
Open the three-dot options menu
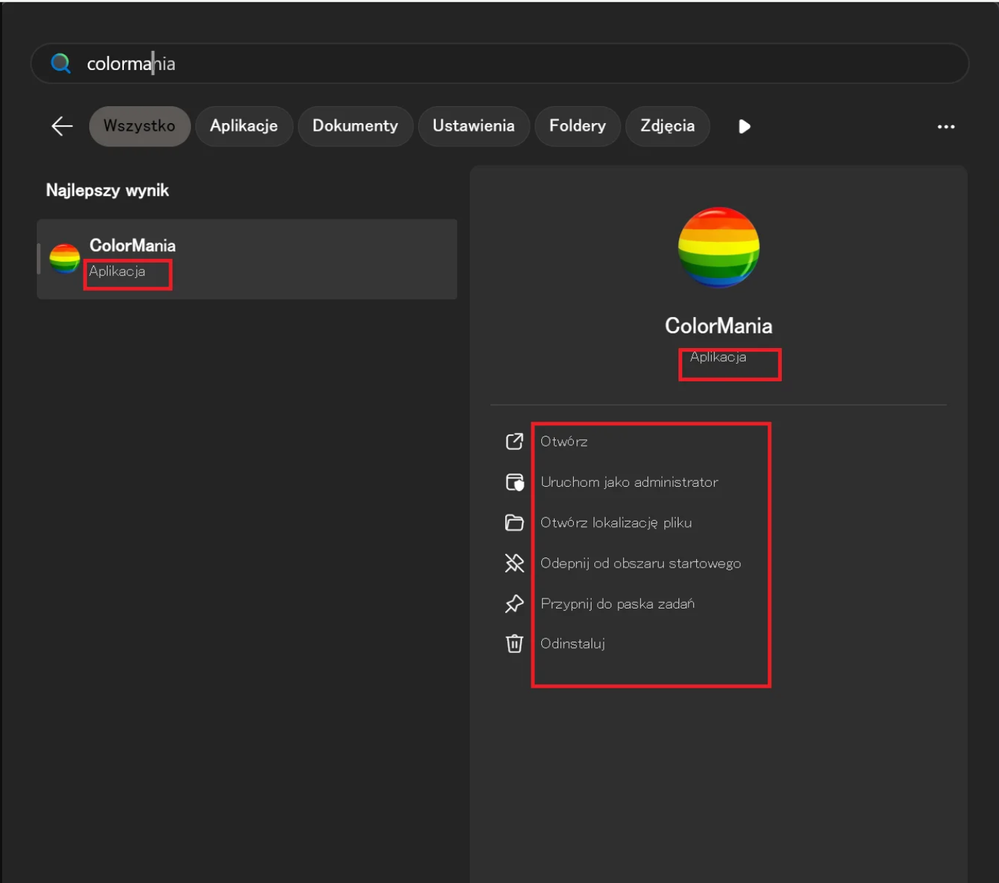945,127
